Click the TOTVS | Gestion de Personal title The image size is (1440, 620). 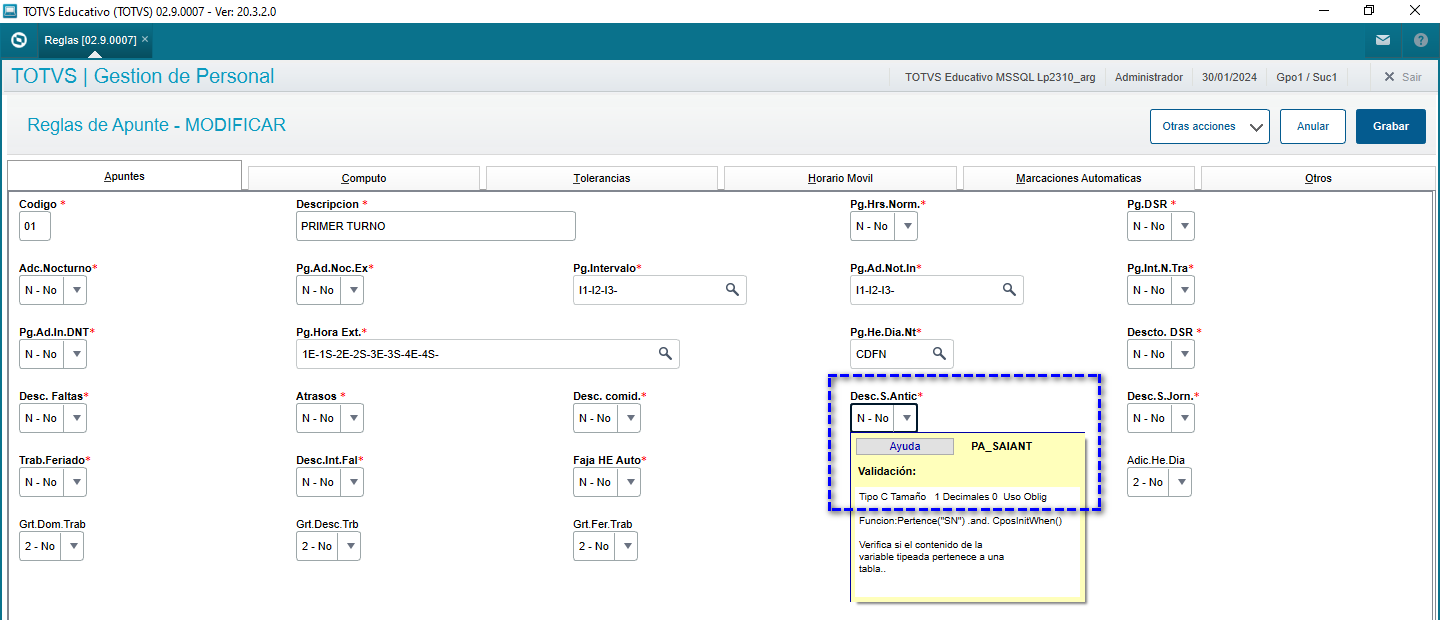click(143, 76)
